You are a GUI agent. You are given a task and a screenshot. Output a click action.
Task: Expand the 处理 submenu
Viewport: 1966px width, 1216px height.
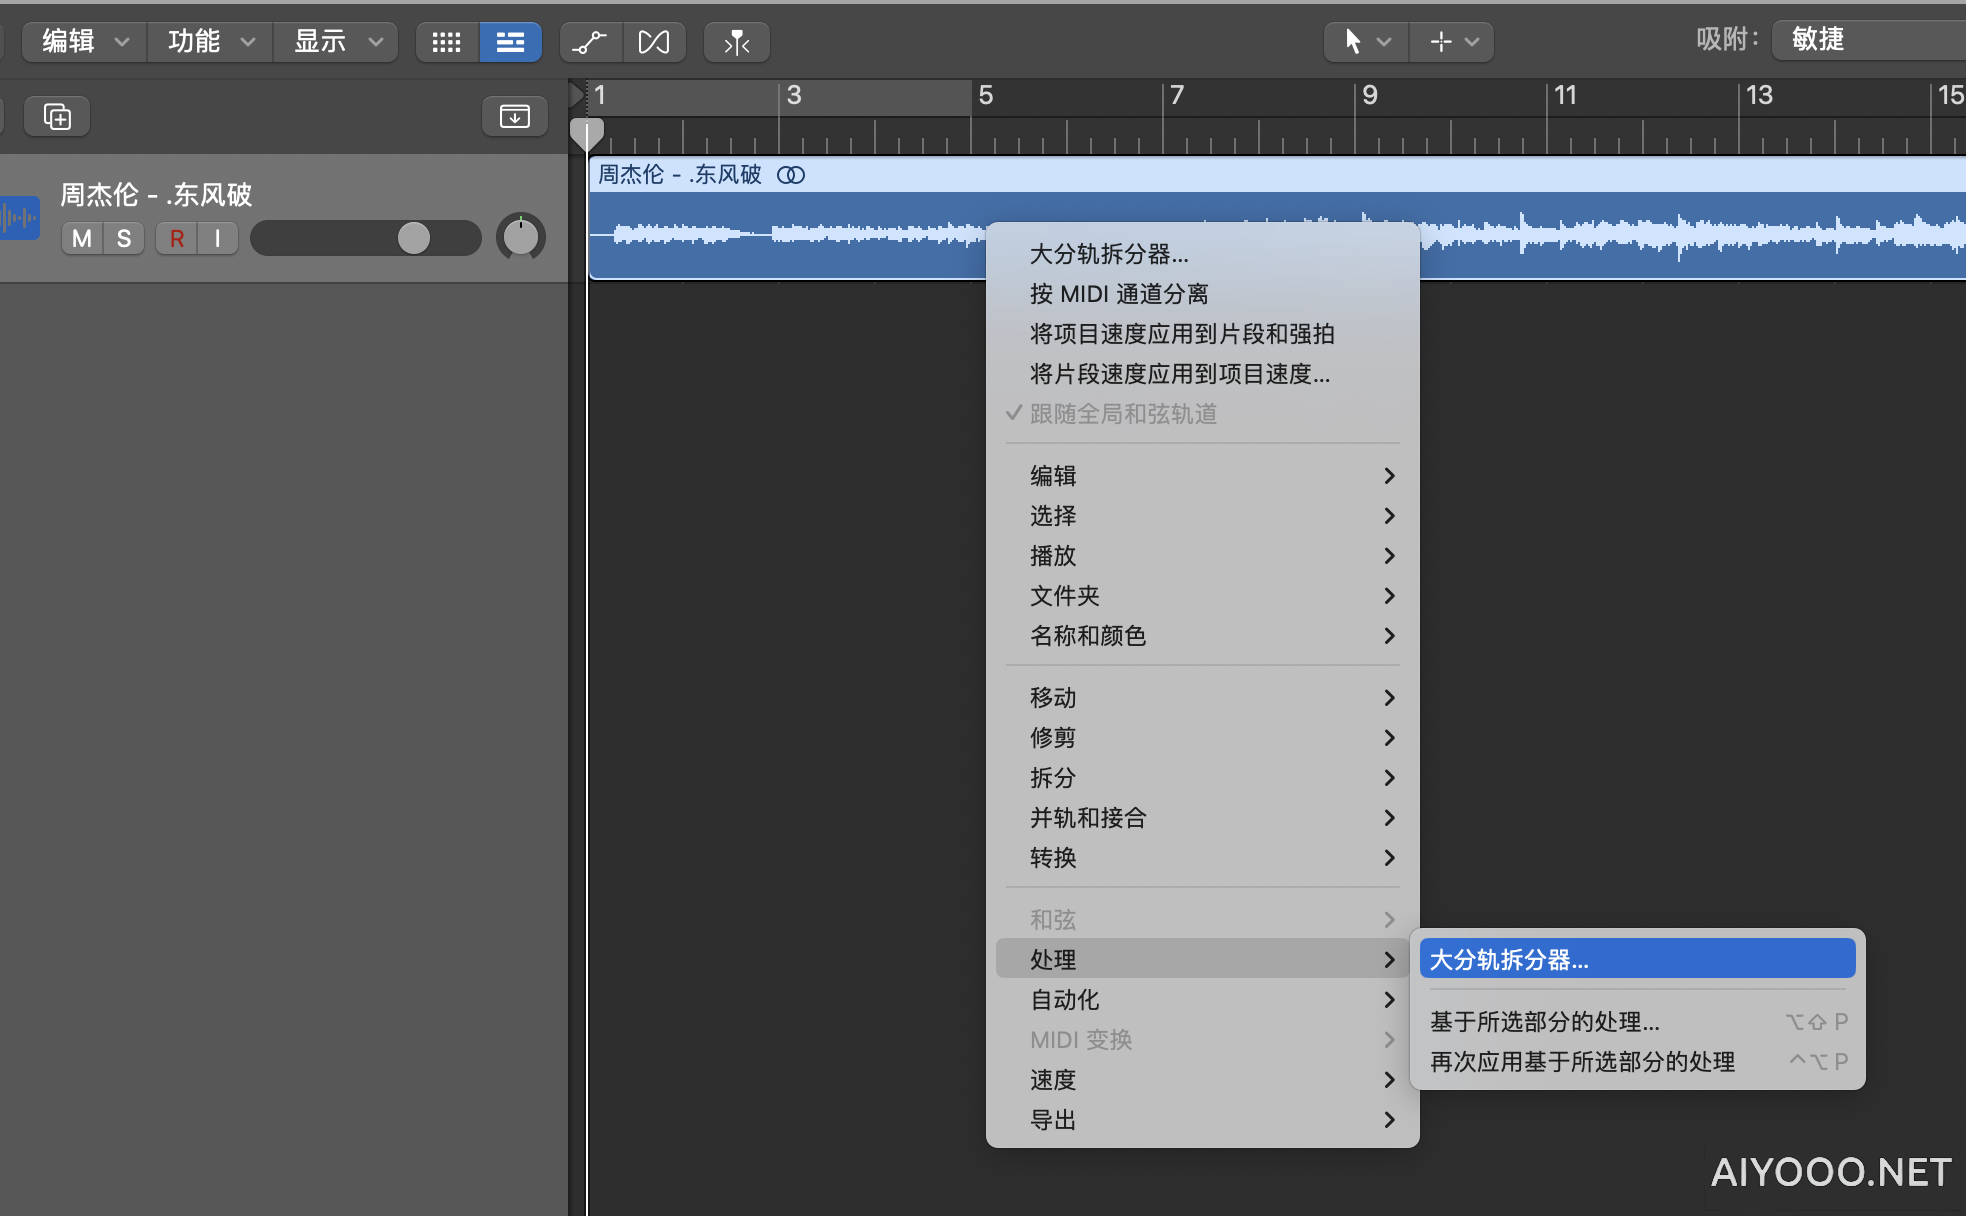1203,960
